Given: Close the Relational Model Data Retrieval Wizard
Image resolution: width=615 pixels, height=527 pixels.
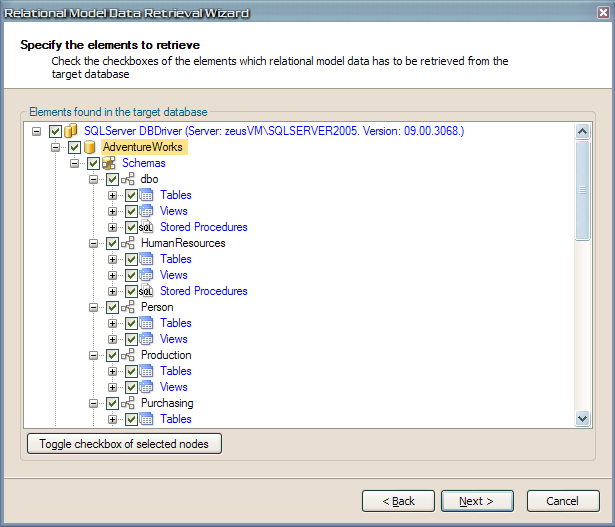Looking at the screenshot, I should (603, 13).
